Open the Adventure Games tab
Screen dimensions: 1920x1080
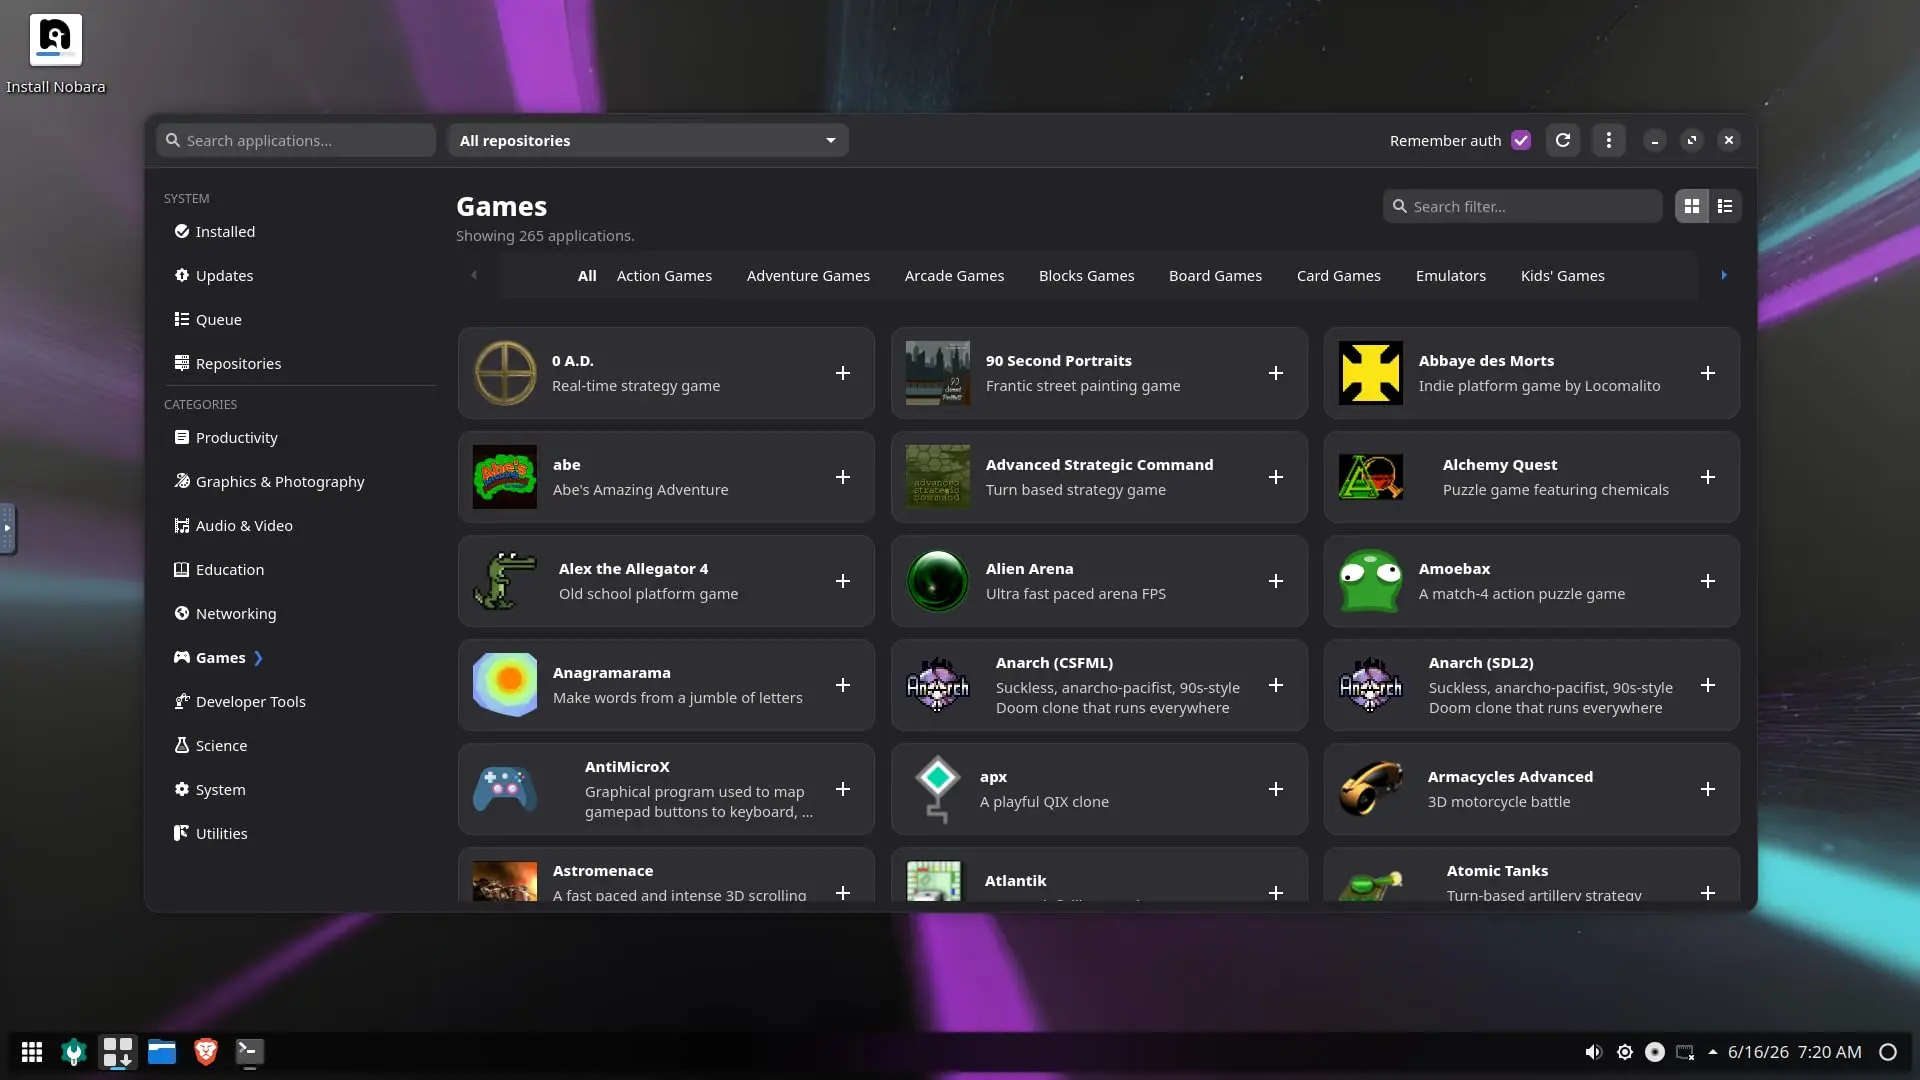click(x=808, y=275)
